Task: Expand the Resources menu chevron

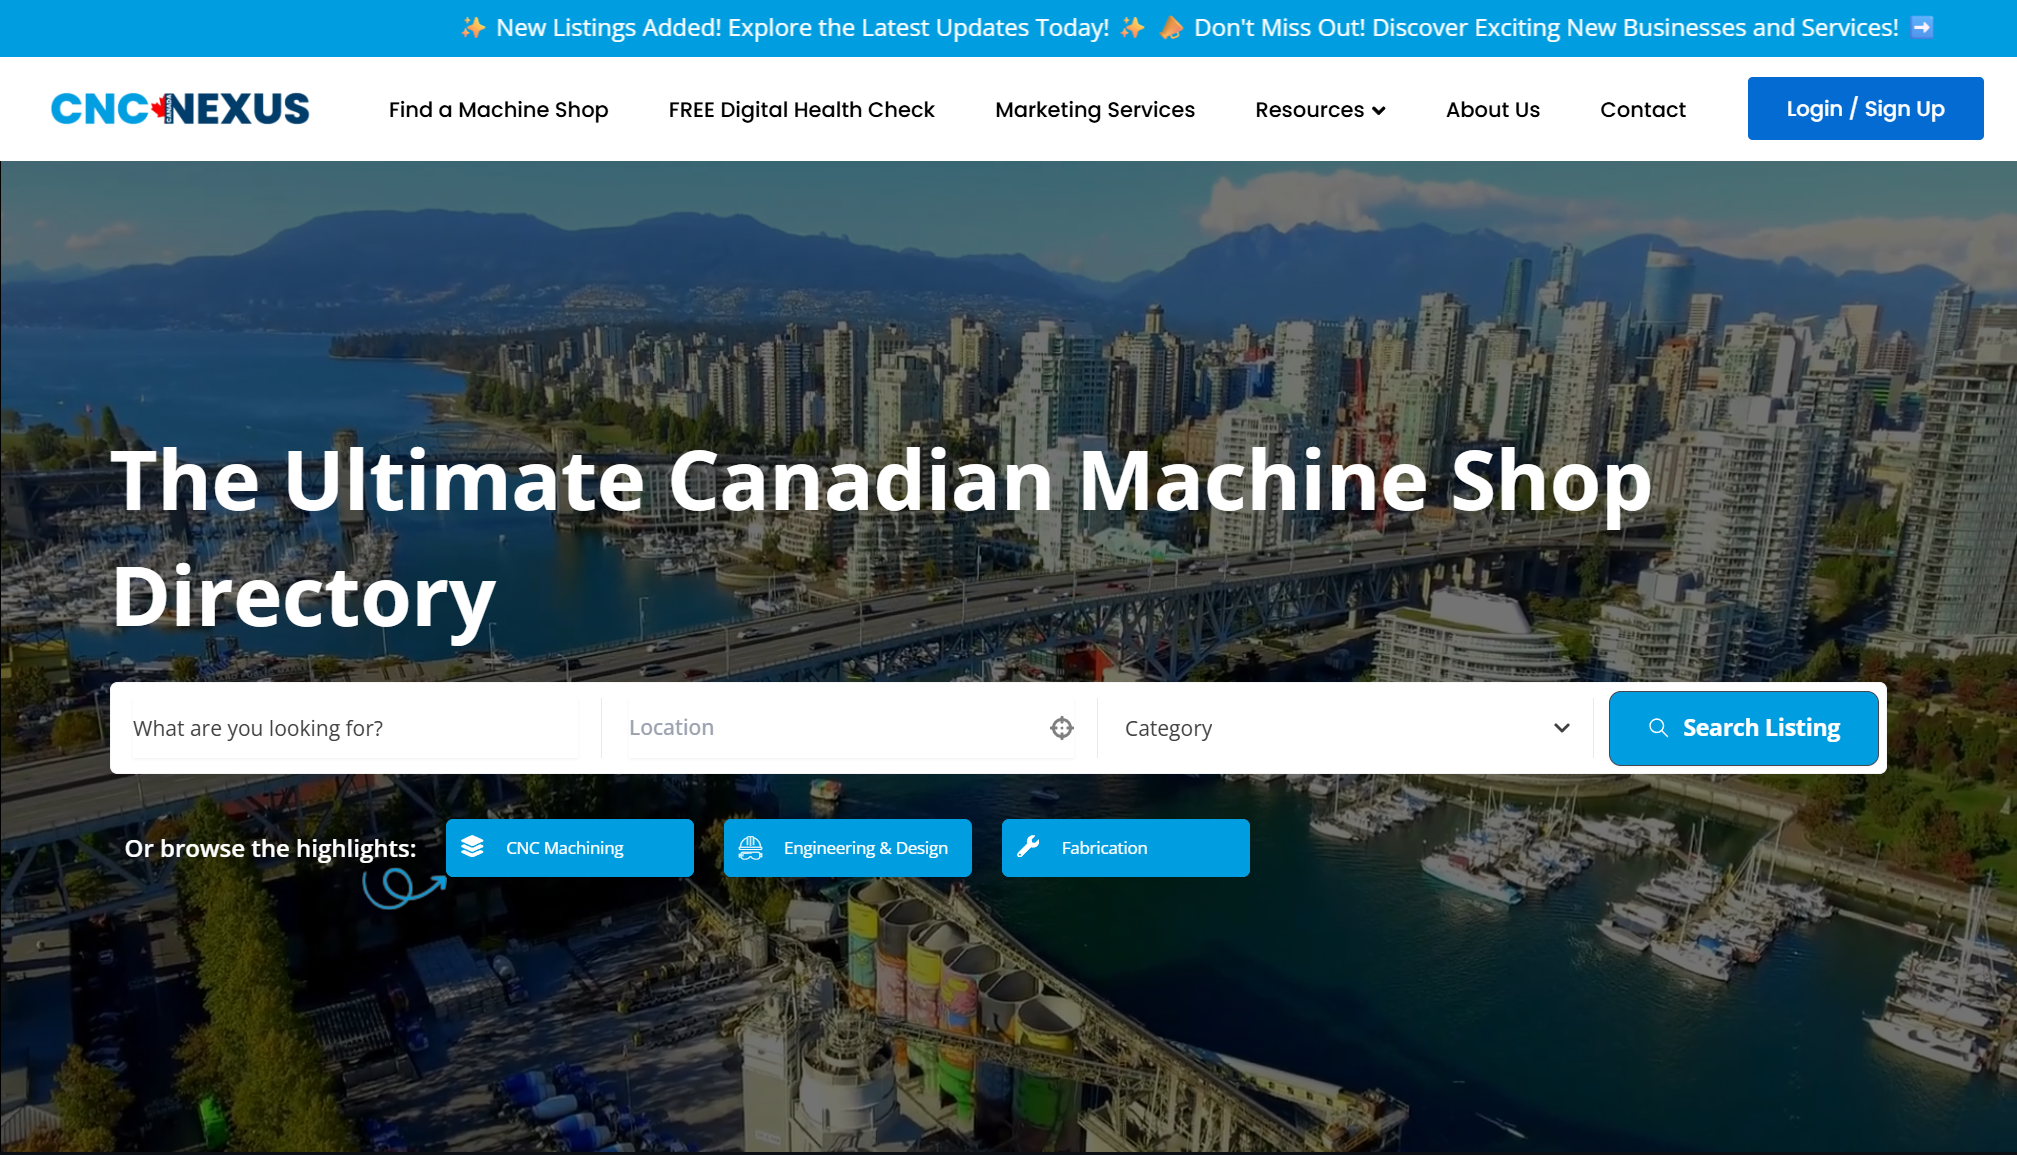Action: click(x=1379, y=111)
